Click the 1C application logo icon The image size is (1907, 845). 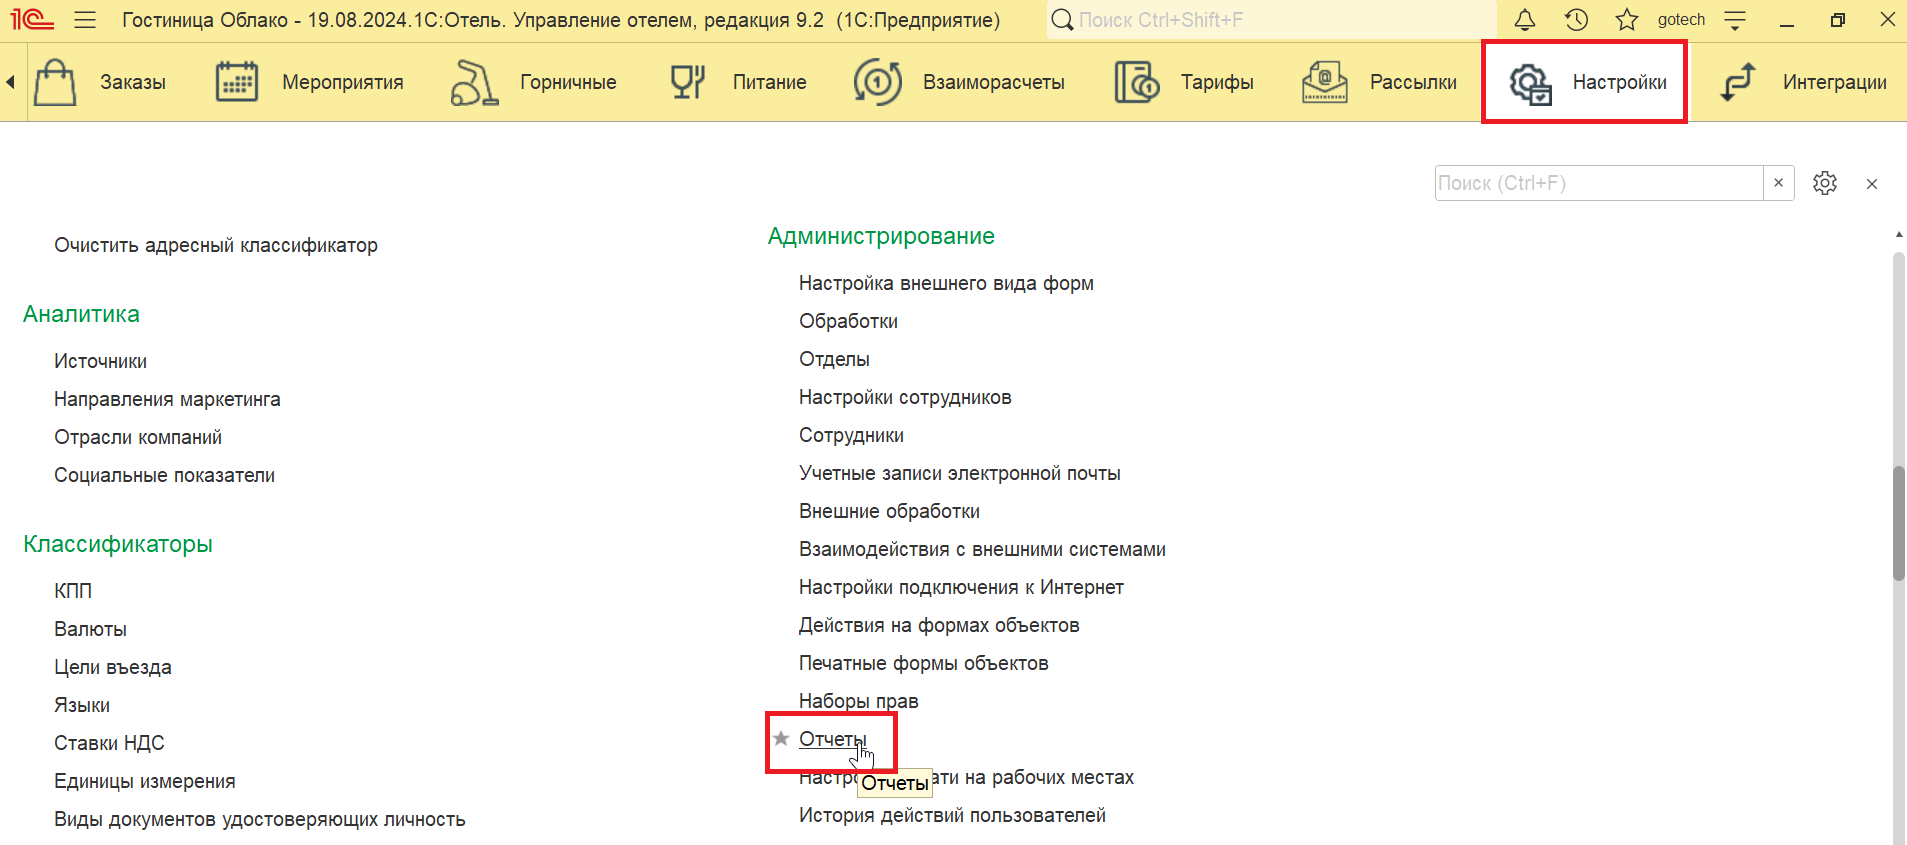click(x=32, y=19)
